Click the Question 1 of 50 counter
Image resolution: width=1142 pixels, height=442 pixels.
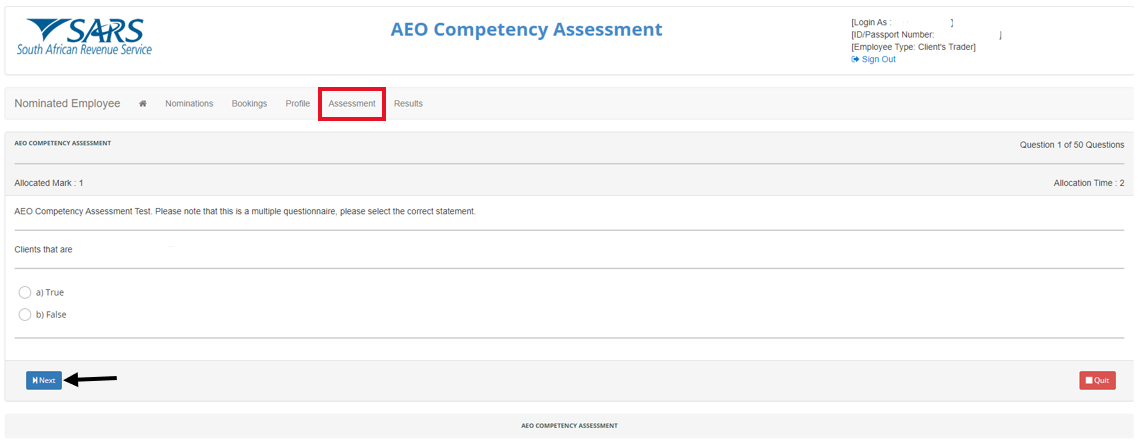(1071, 145)
